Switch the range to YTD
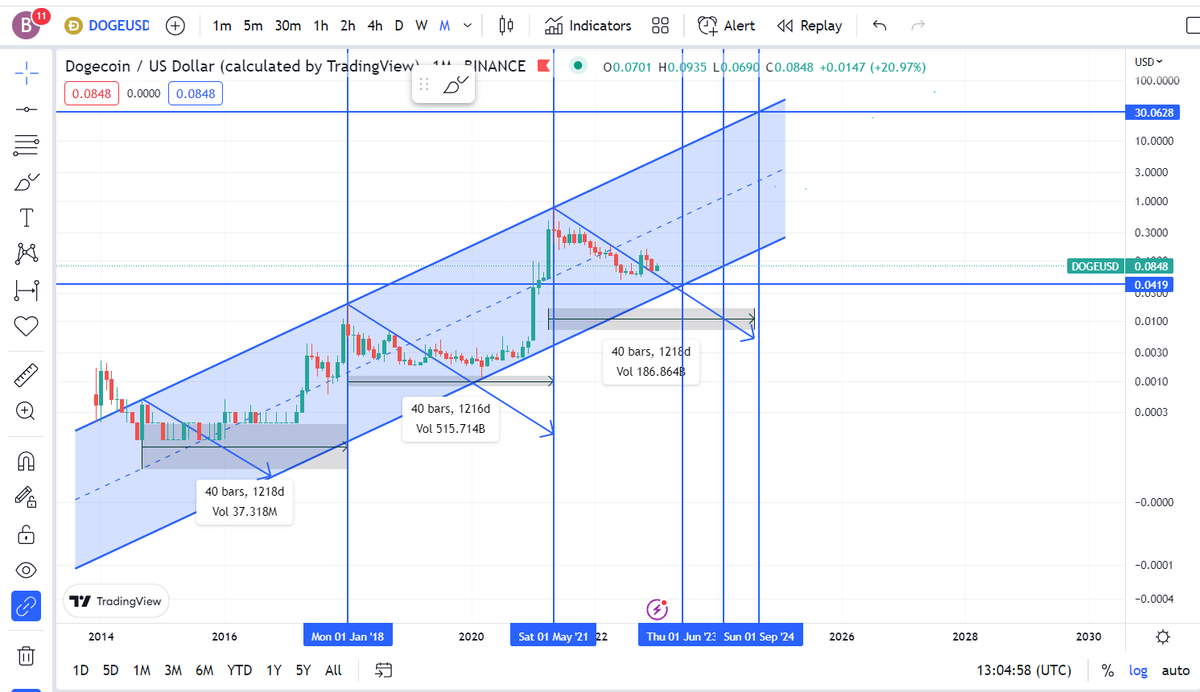 point(239,670)
